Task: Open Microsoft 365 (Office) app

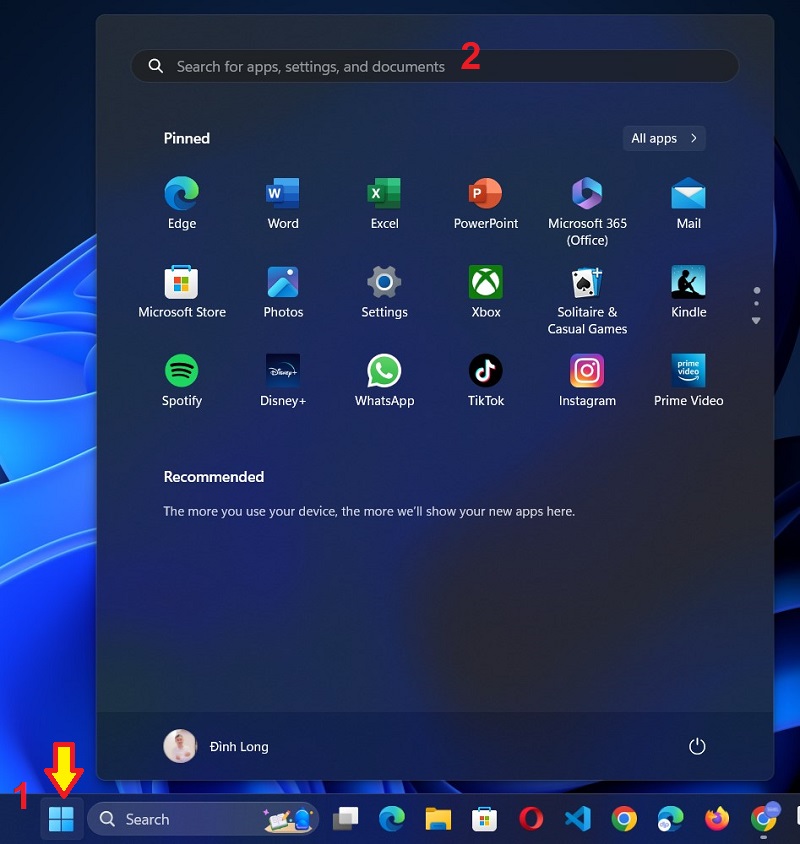Action: coord(587,211)
